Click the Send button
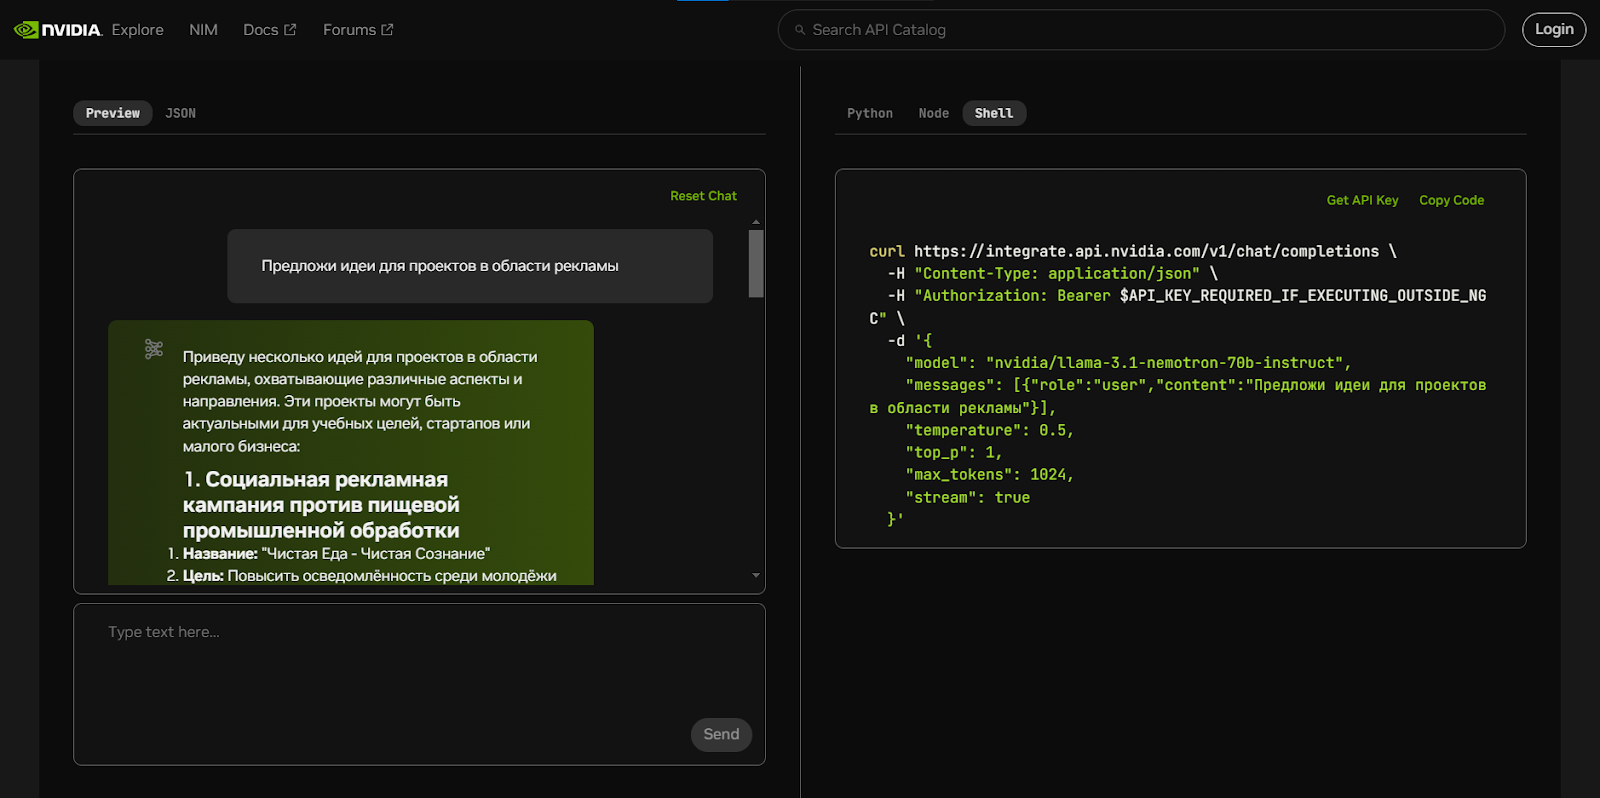This screenshot has height=798, width=1600. click(721, 734)
